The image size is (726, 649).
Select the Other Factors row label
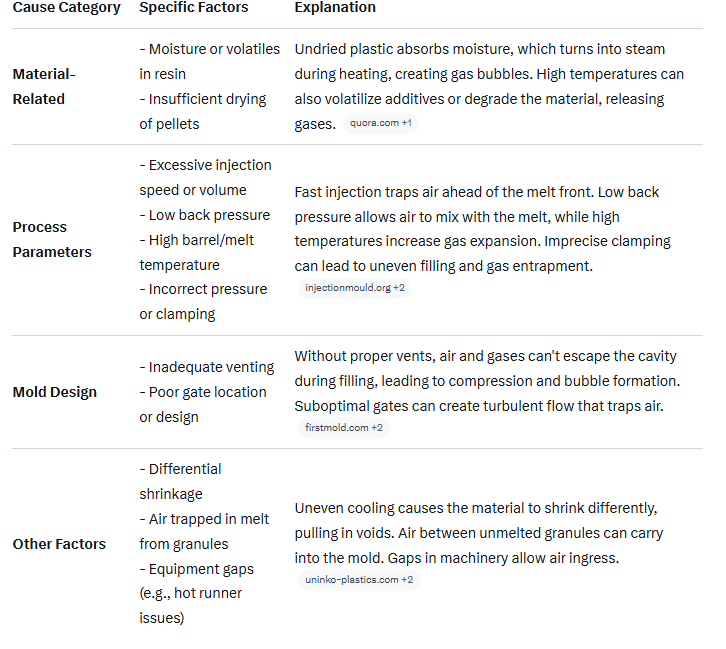coord(59,544)
